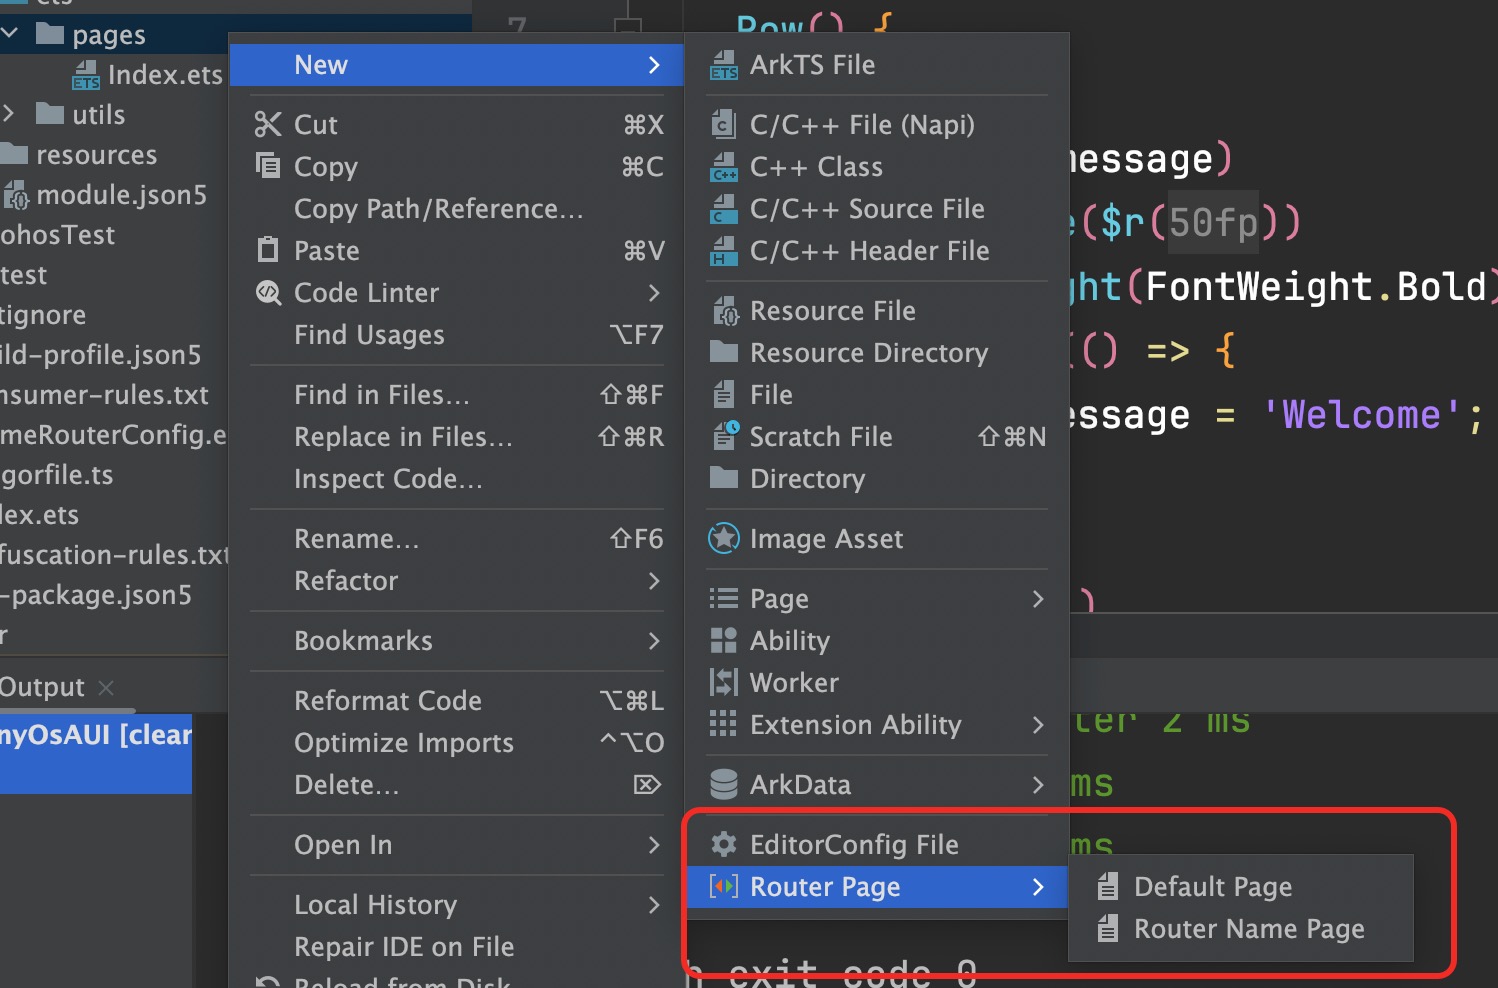Select Optimize Imports in context menu
Viewport: 1498px width, 988px height.
(x=457, y=743)
